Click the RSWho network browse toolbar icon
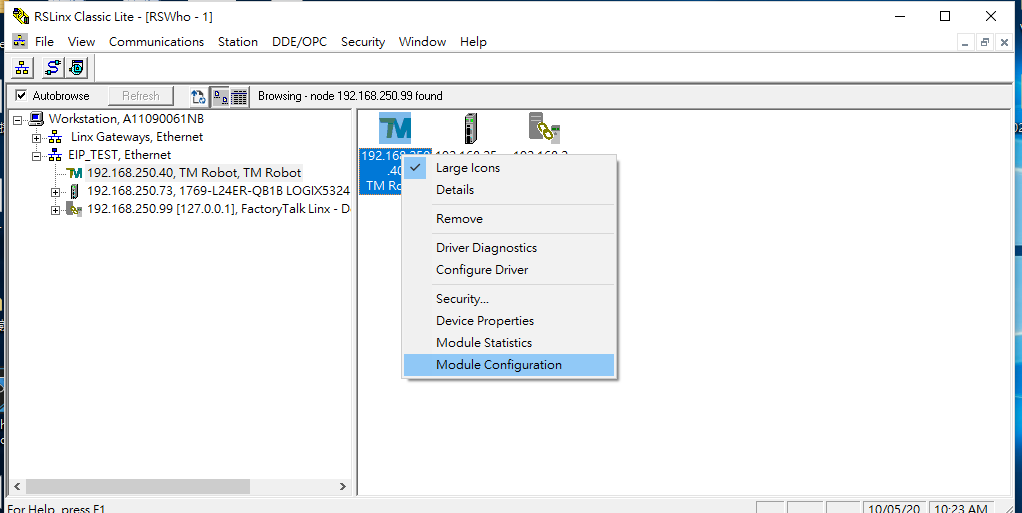Screen dimensions: 1022x513 click(22, 67)
